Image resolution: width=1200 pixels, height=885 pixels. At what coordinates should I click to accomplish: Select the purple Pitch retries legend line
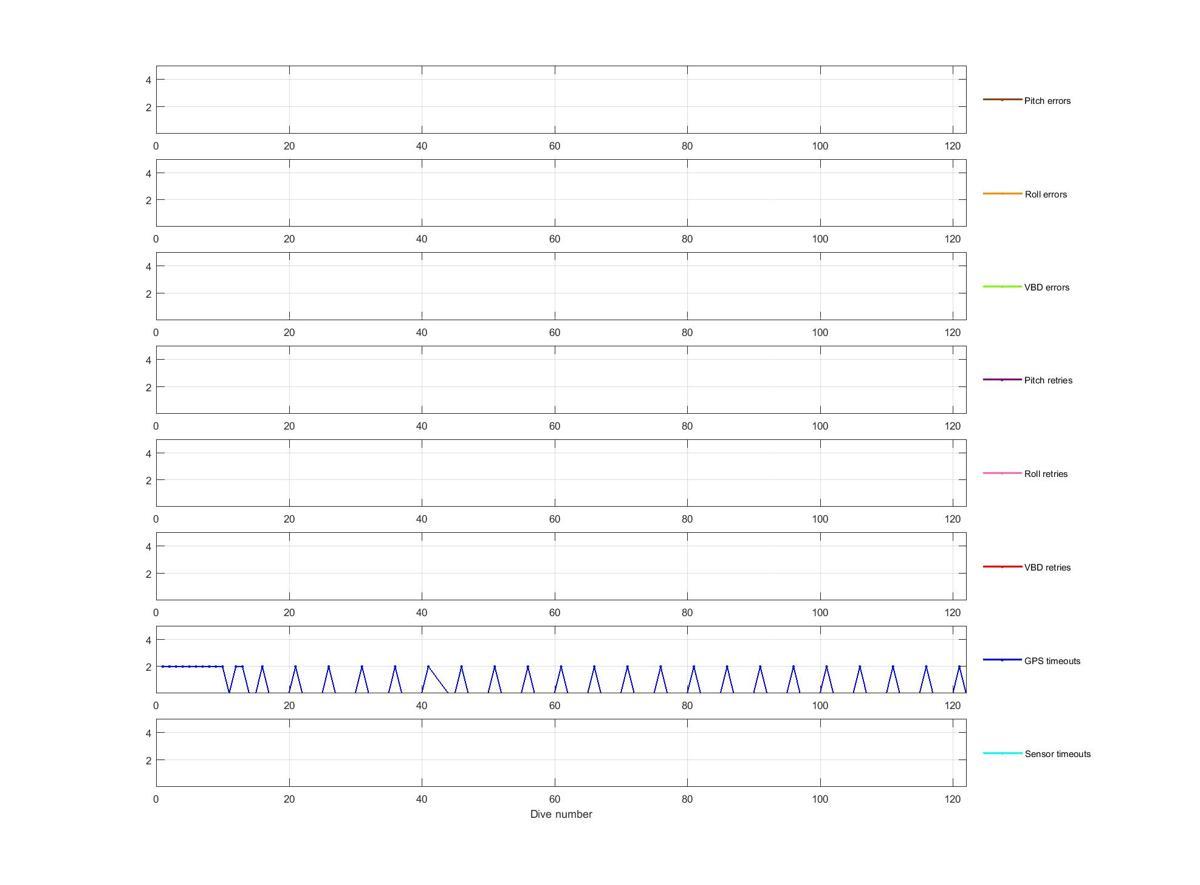[x=1002, y=380]
